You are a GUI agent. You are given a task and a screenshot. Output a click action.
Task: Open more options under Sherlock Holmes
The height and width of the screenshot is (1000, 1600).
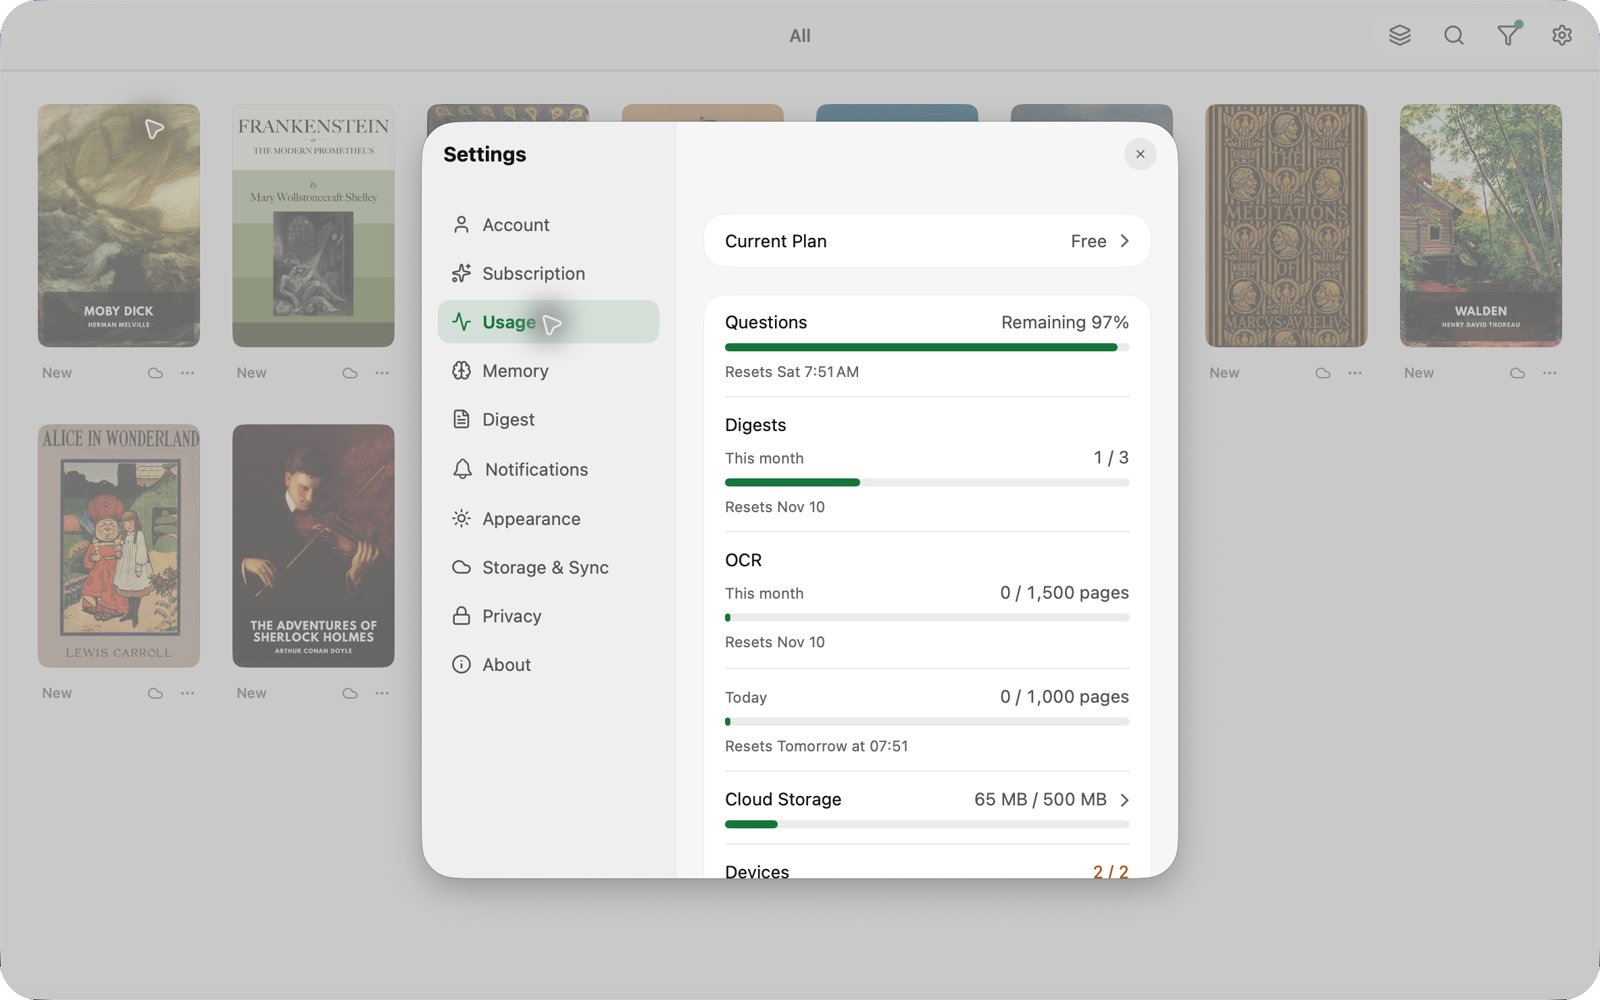[382, 693]
